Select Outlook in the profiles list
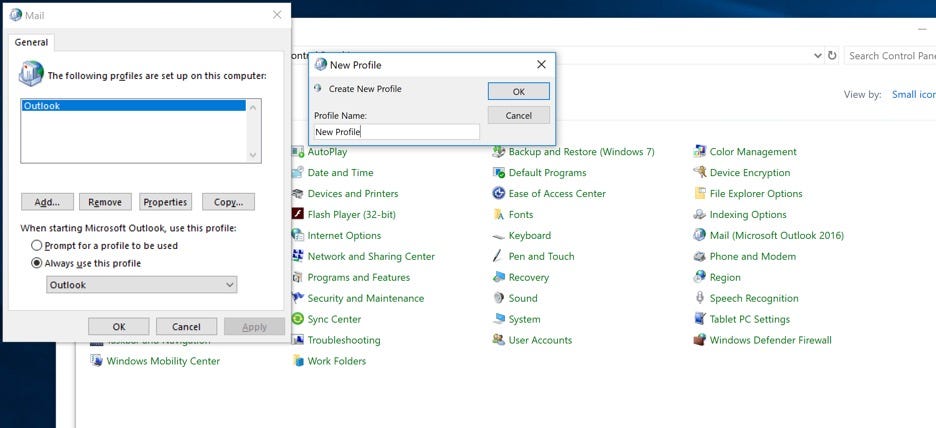The height and width of the screenshot is (428, 936). [134, 106]
